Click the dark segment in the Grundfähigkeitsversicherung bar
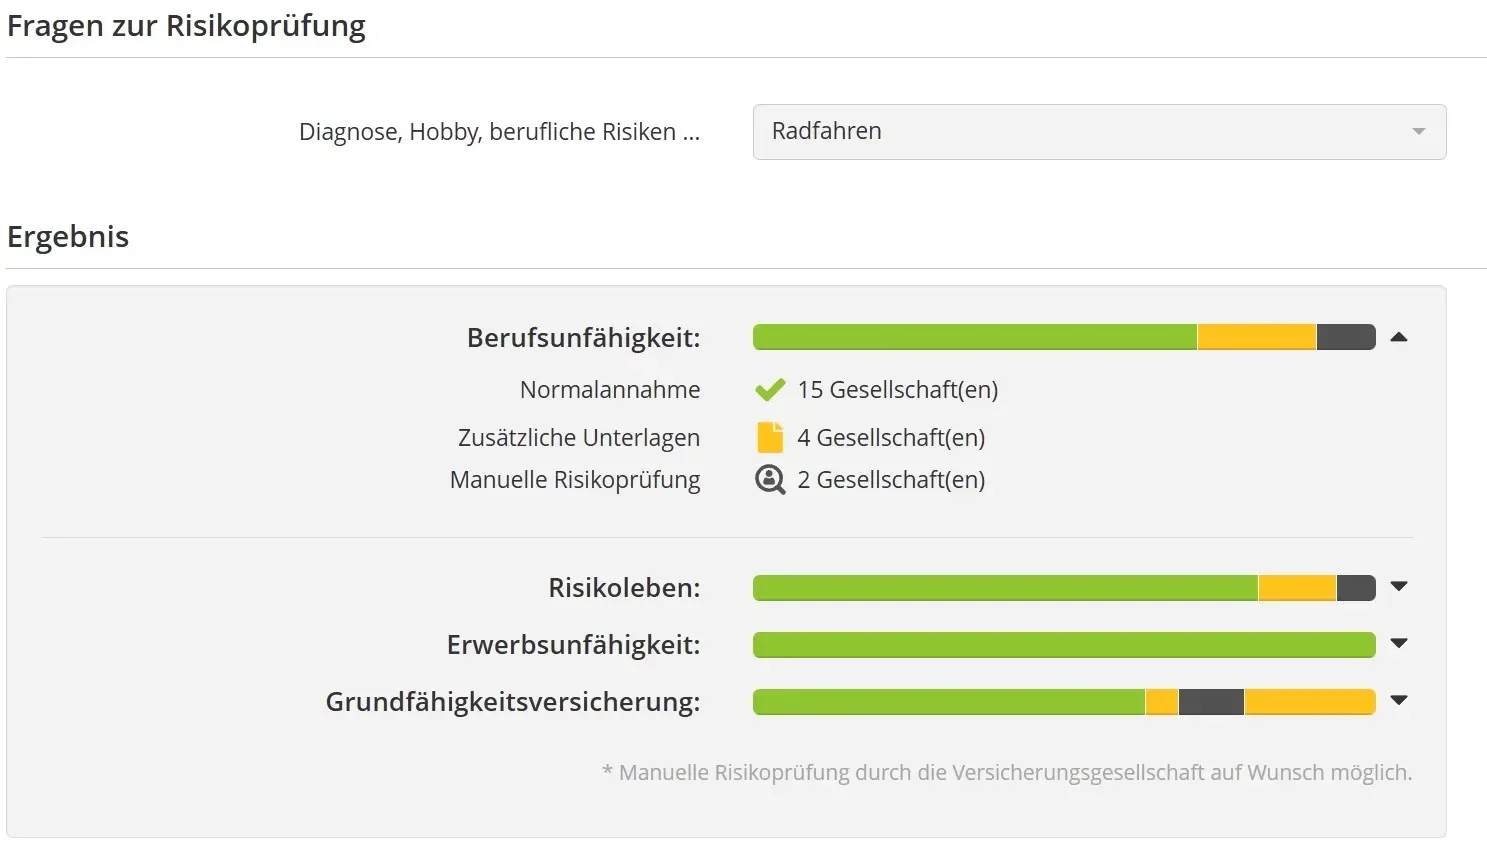 (x=1210, y=702)
